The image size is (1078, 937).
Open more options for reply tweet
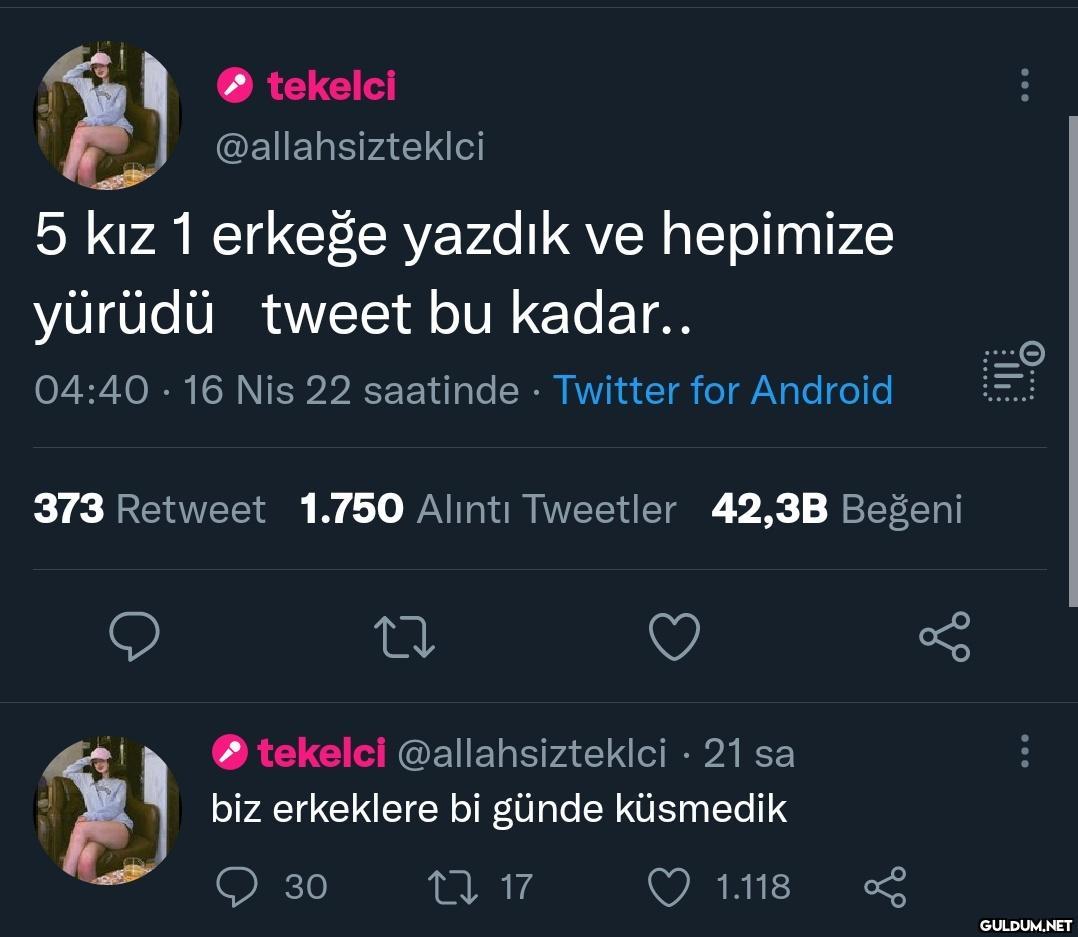(1024, 750)
